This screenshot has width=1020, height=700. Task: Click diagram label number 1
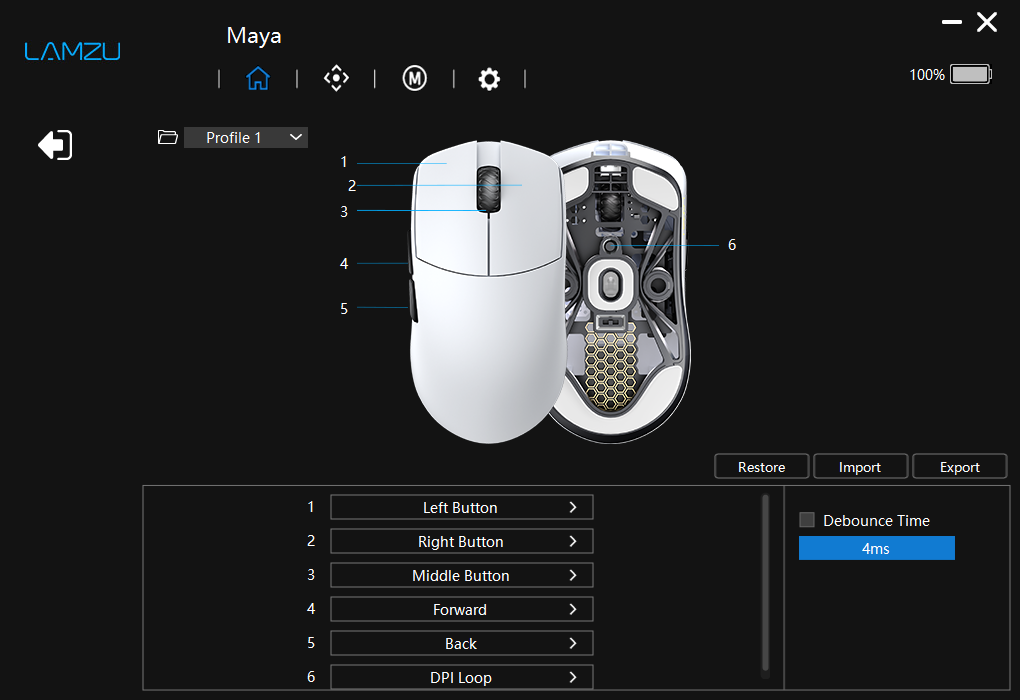(x=343, y=162)
